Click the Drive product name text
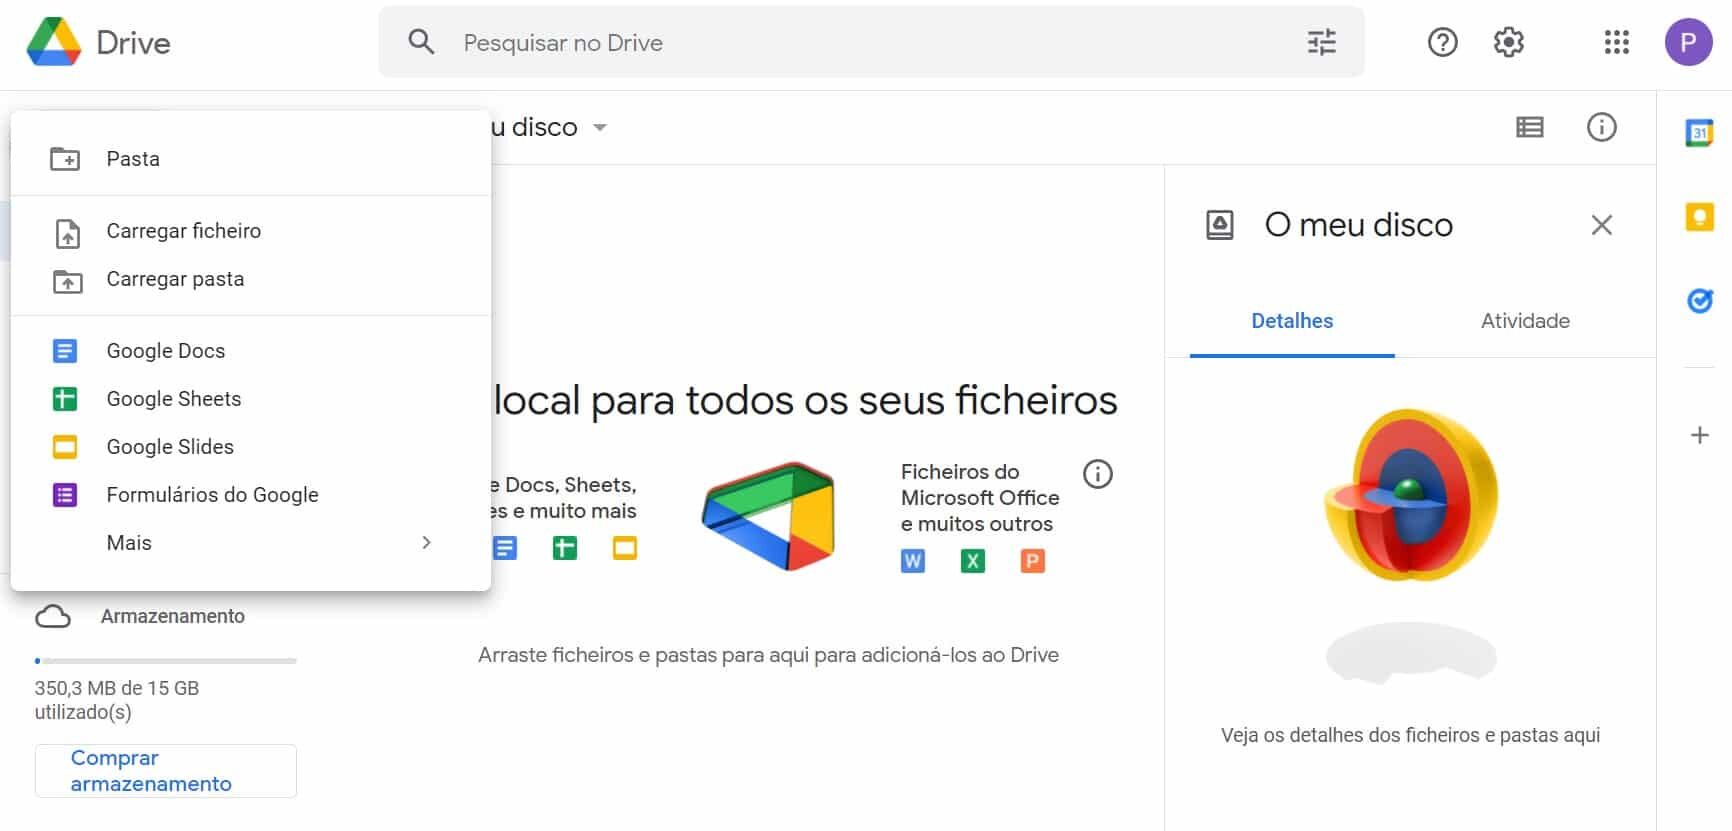Screen dimensions: 1732x831 pyautogui.click(x=133, y=43)
